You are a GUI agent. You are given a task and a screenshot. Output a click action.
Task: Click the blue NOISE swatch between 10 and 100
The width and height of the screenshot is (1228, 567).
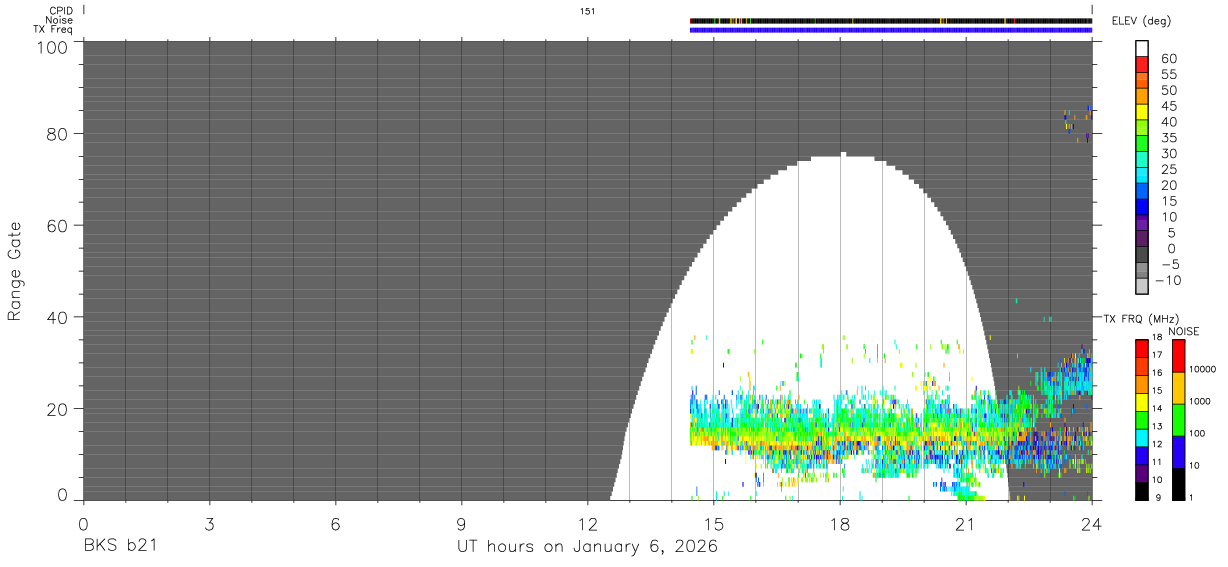point(1178,452)
